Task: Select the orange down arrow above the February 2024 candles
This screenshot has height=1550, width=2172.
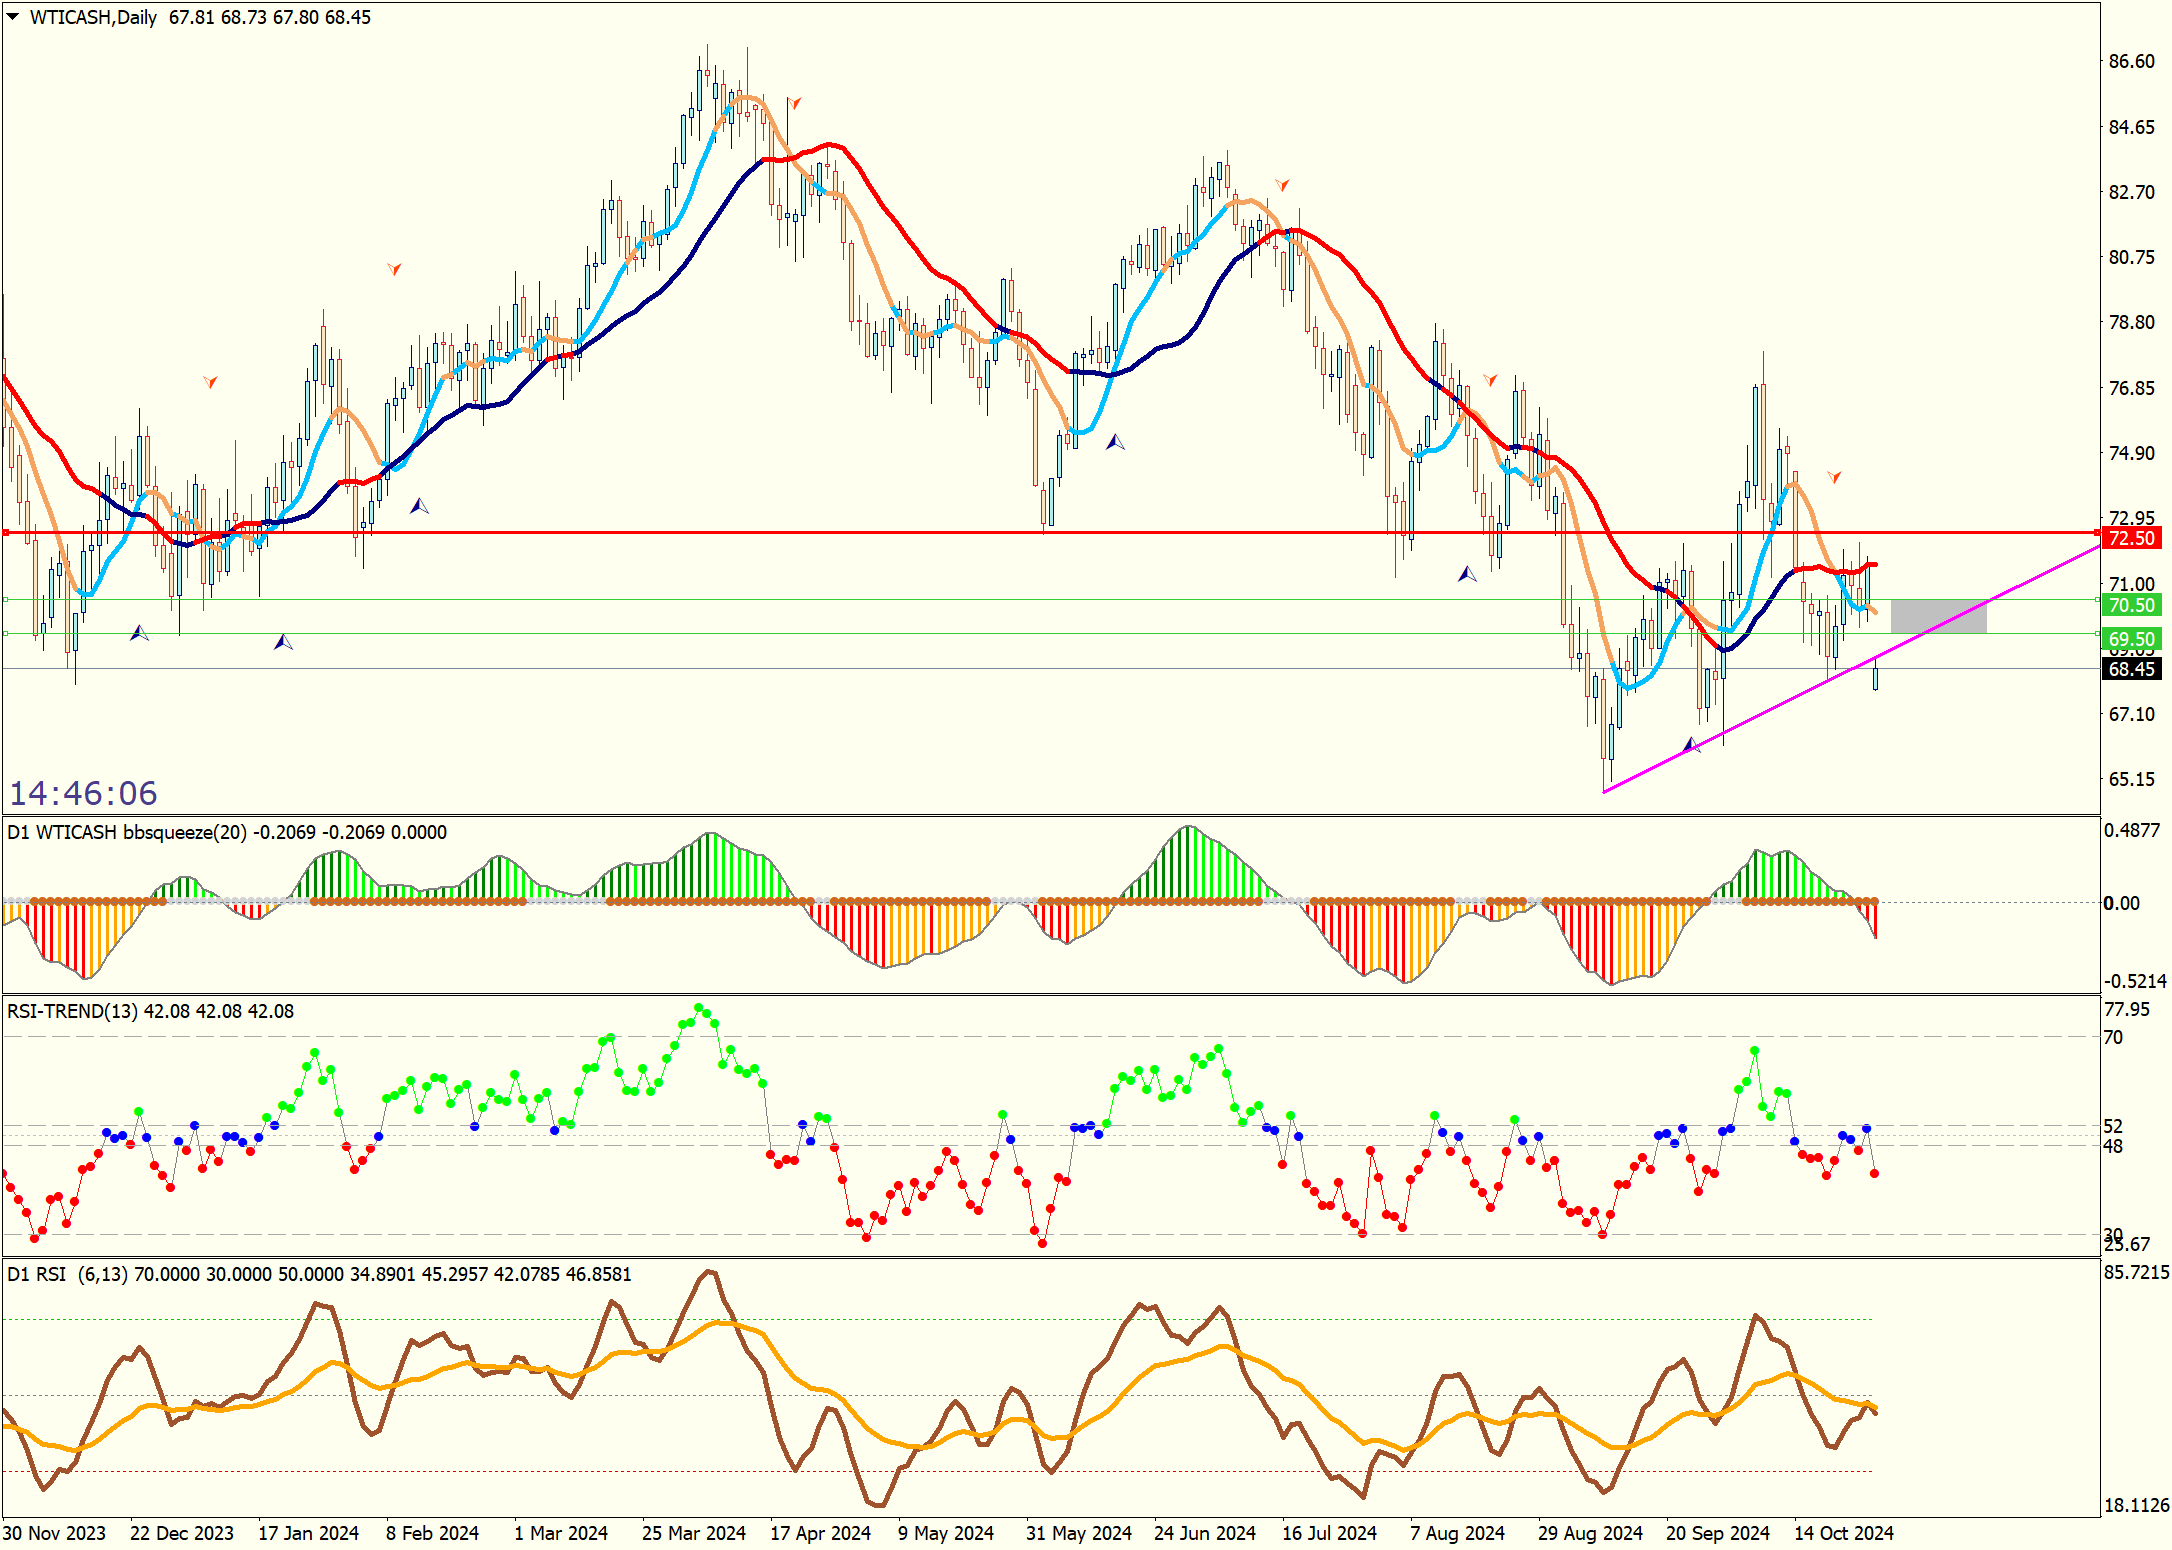Action: coord(394,268)
